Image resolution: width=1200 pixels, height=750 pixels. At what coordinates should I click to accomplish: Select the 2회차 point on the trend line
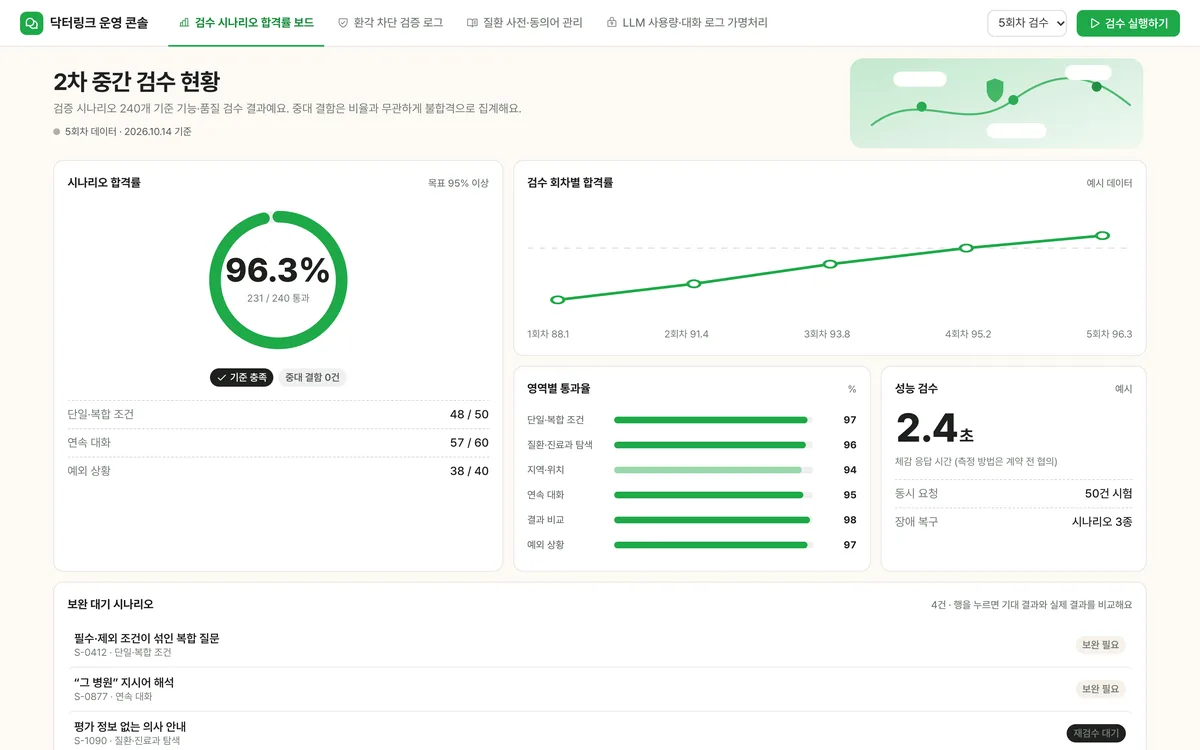(x=694, y=284)
